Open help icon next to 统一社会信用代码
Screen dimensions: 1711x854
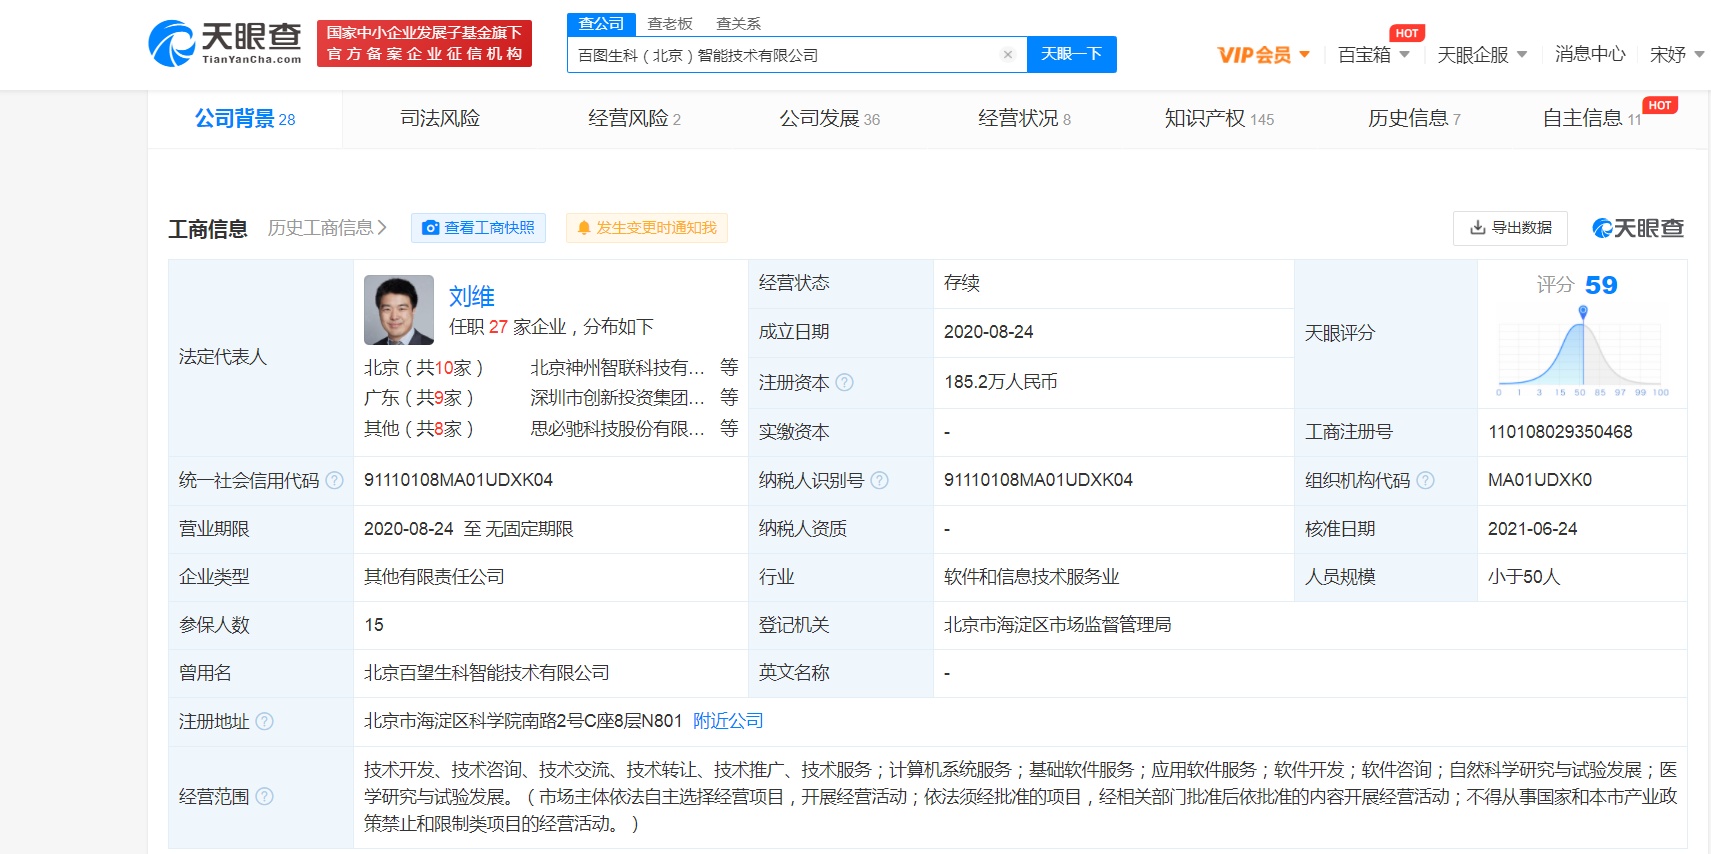pyautogui.click(x=335, y=480)
